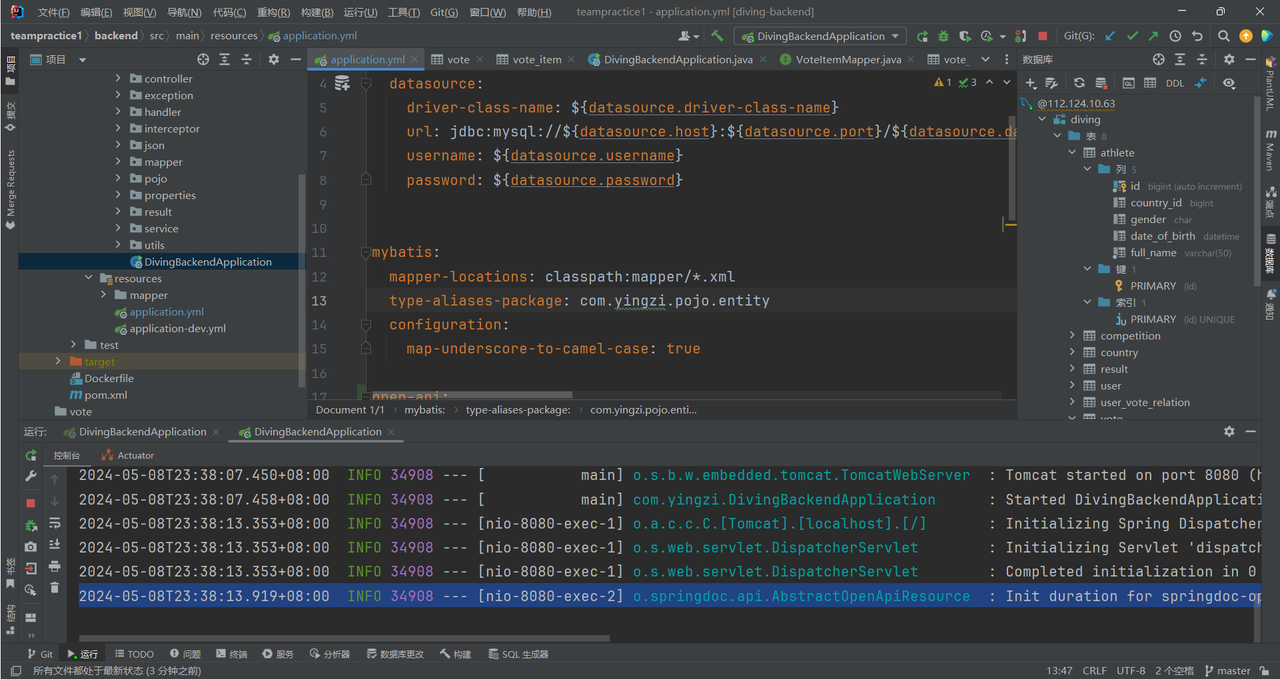Expand the competition table node
This screenshot has width=1280, height=679.
pyautogui.click(x=1073, y=336)
